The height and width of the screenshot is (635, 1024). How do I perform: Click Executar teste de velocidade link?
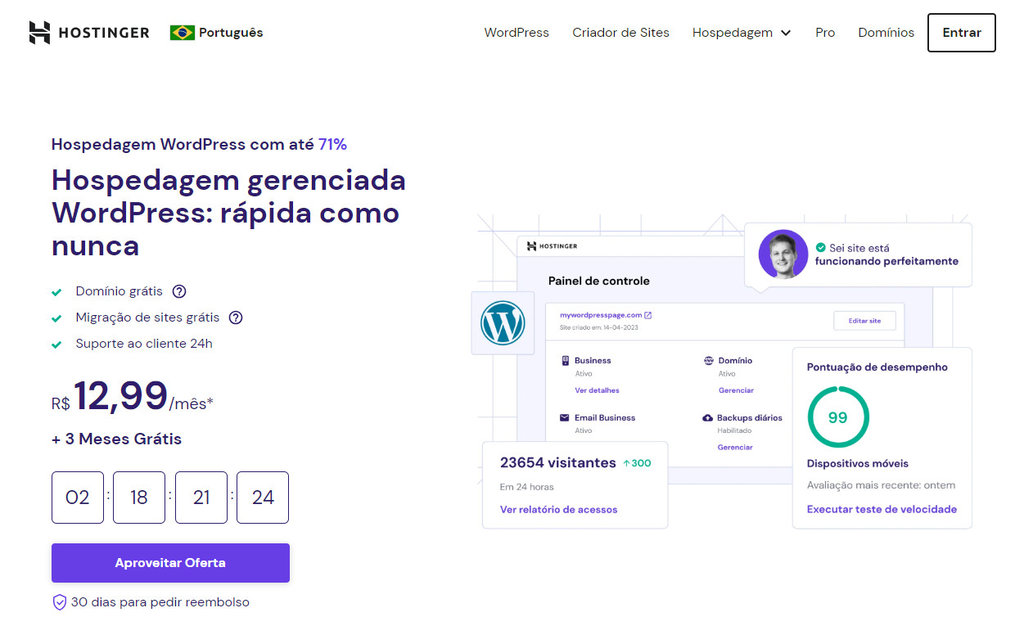click(x=882, y=509)
